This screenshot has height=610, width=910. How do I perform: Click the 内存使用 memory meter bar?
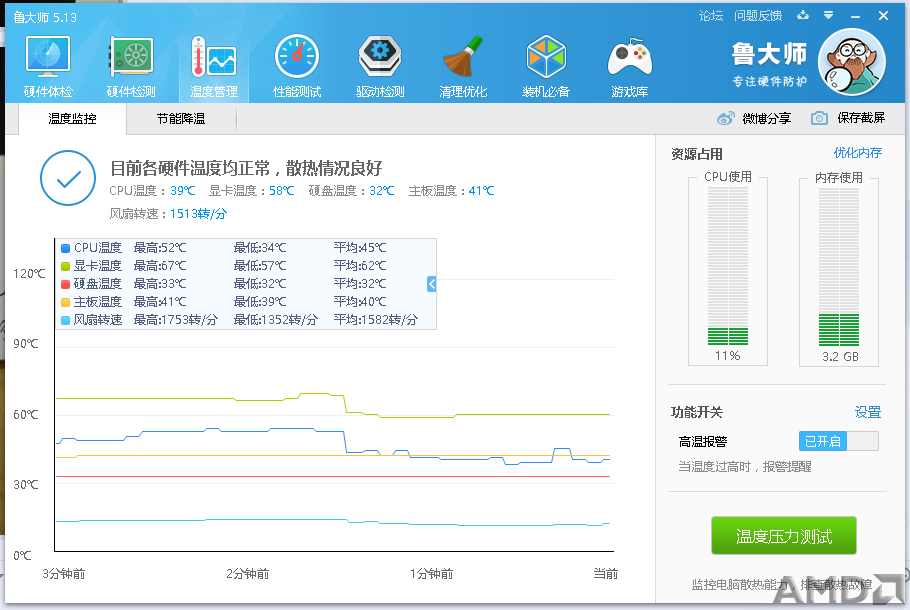point(839,266)
